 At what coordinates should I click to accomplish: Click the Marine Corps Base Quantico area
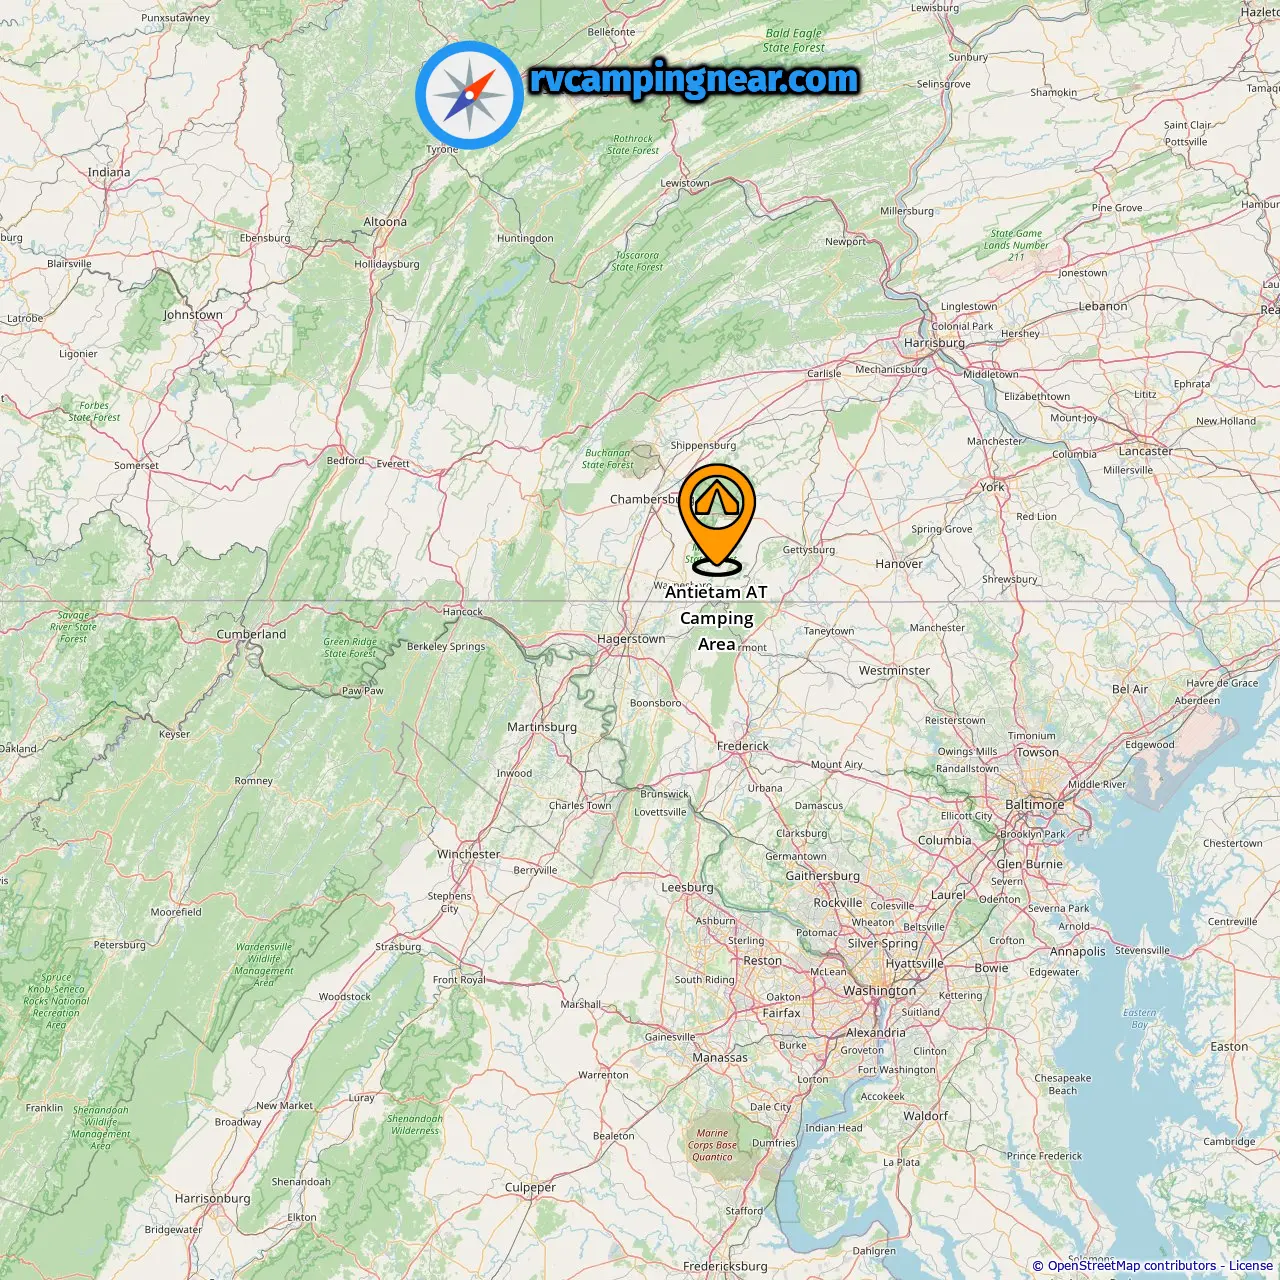coord(712,1145)
